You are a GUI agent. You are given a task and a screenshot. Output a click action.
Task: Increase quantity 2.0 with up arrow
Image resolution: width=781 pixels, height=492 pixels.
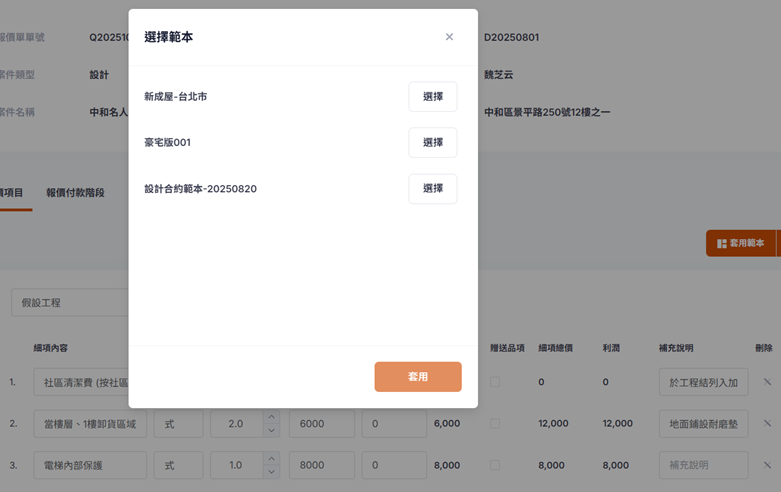coord(270,417)
